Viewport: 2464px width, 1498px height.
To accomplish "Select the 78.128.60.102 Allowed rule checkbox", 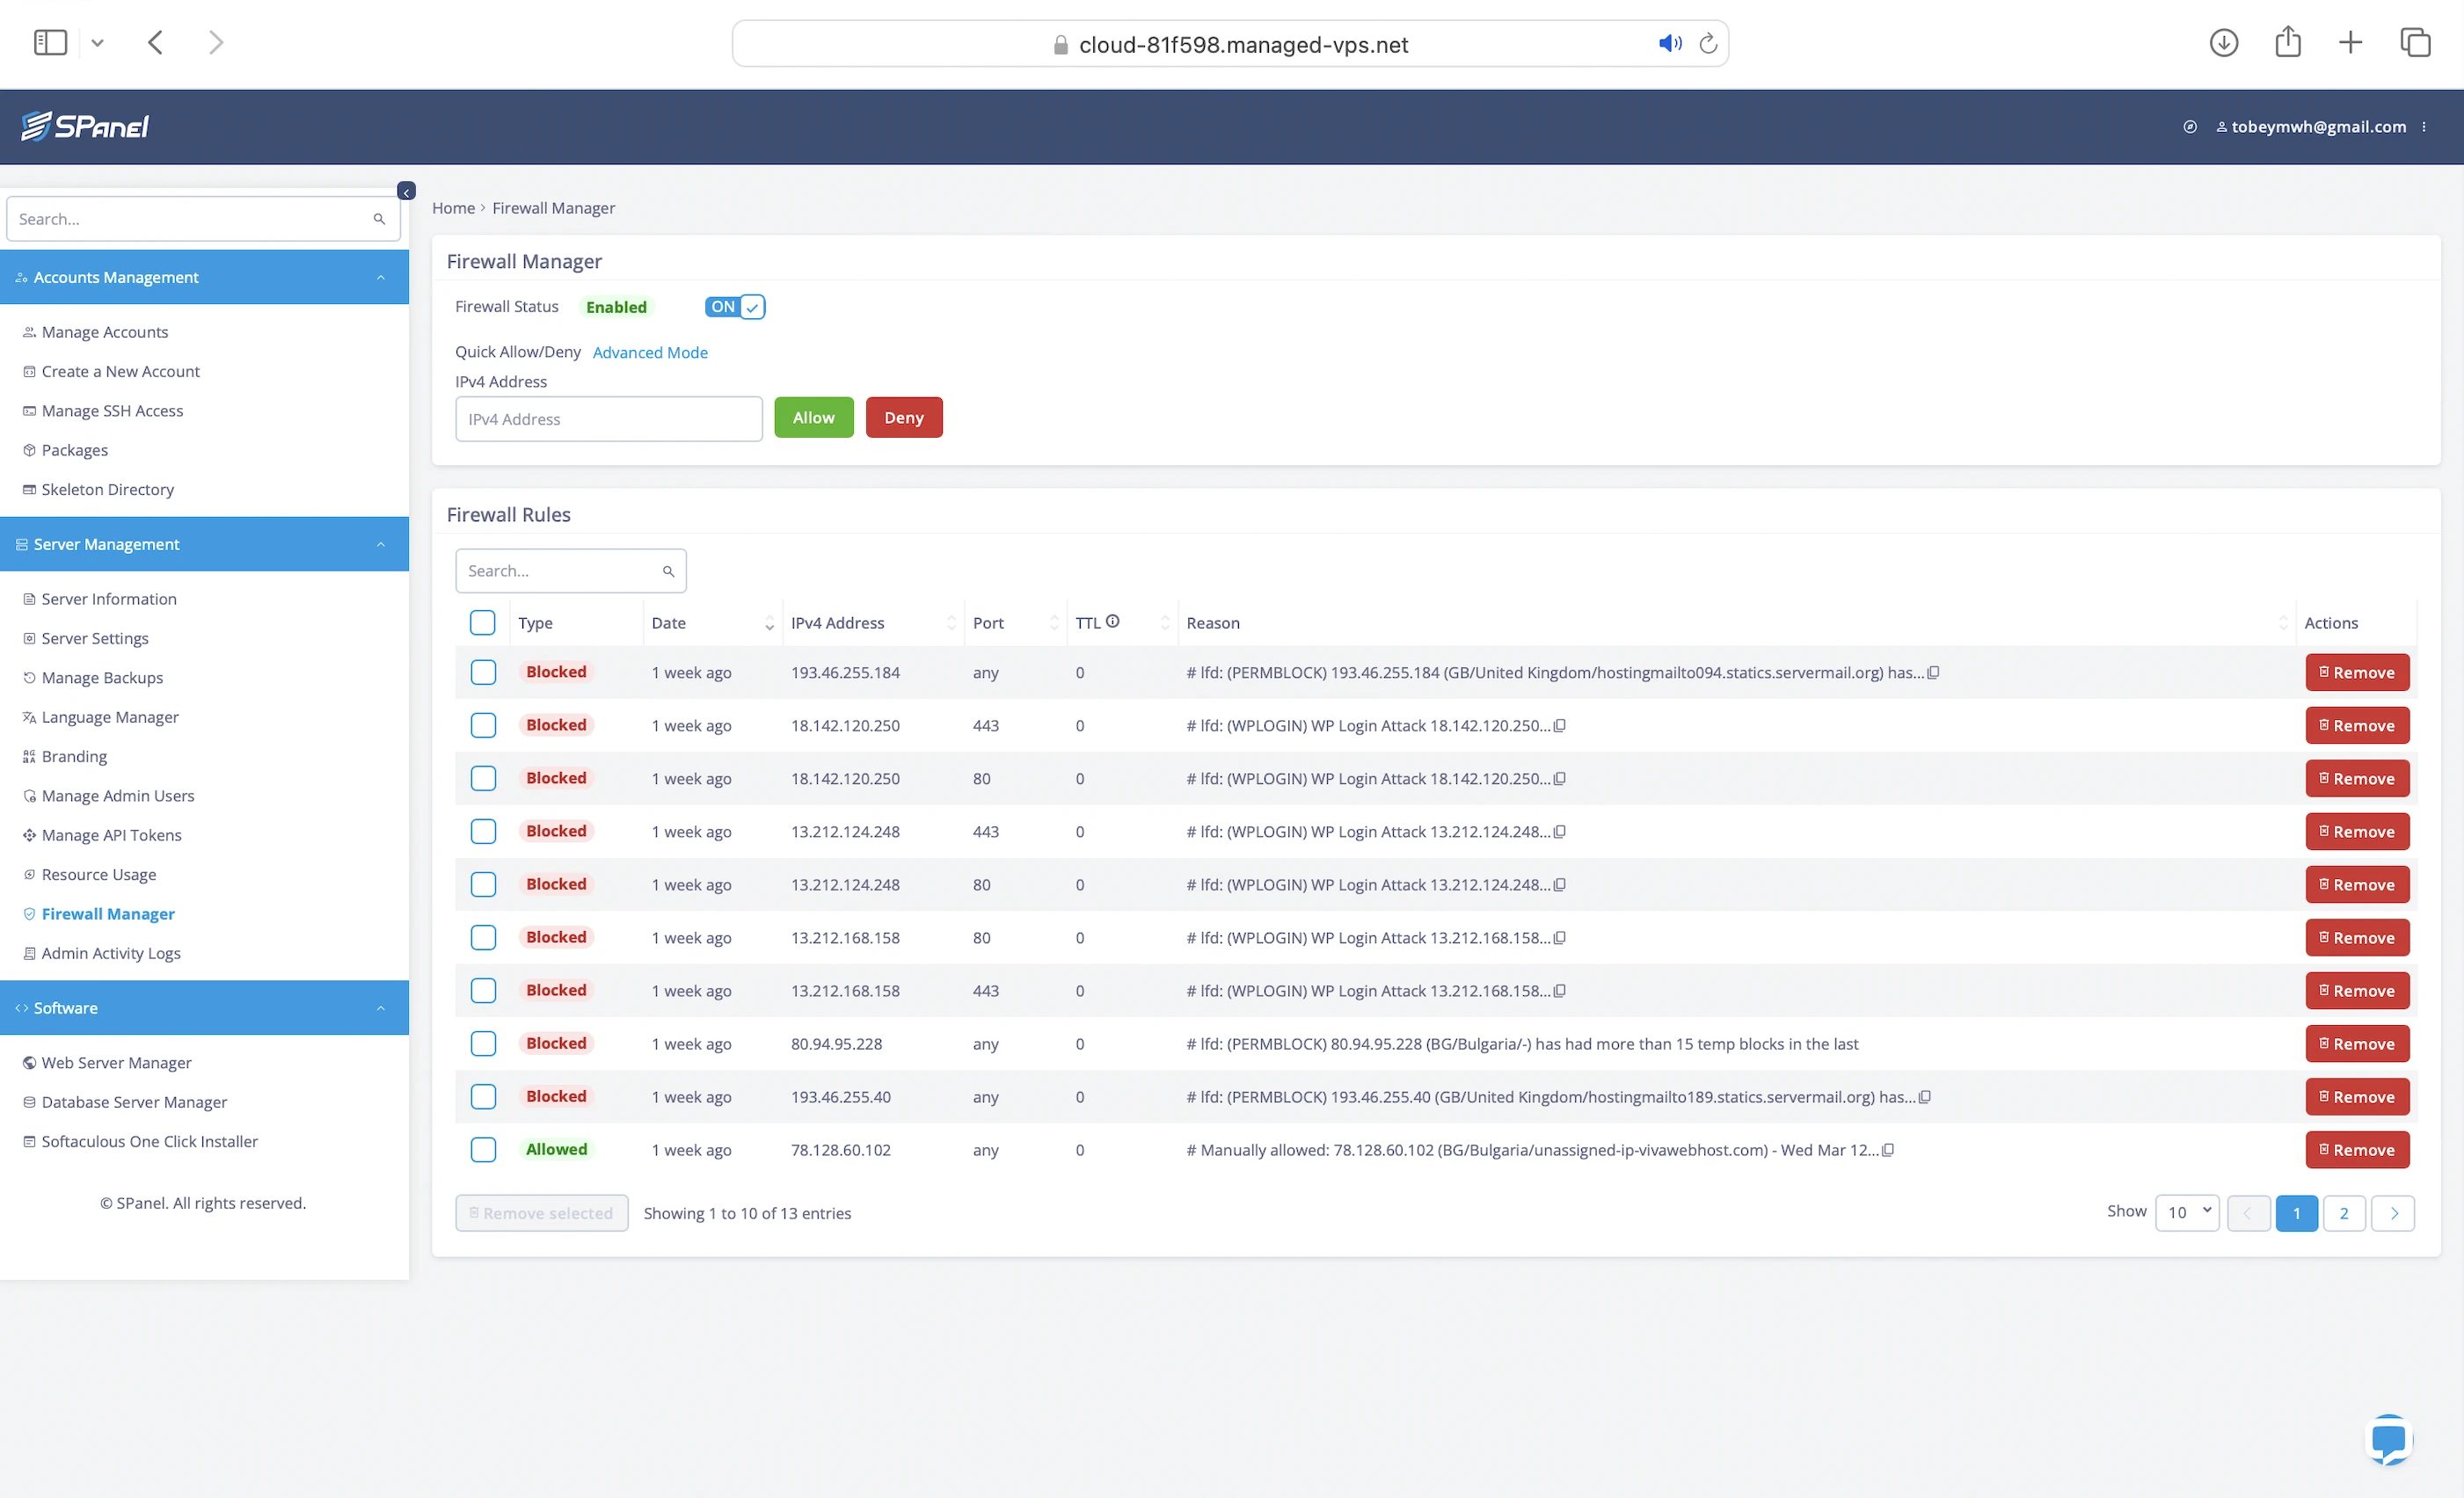I will click(x=483, y=1149).
